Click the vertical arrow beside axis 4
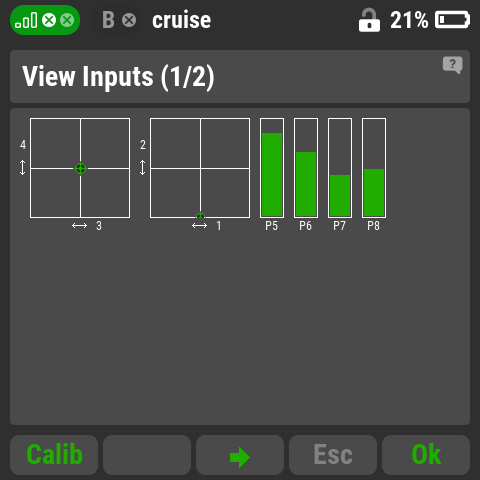 pyautogui.click(x=22, y=167)
